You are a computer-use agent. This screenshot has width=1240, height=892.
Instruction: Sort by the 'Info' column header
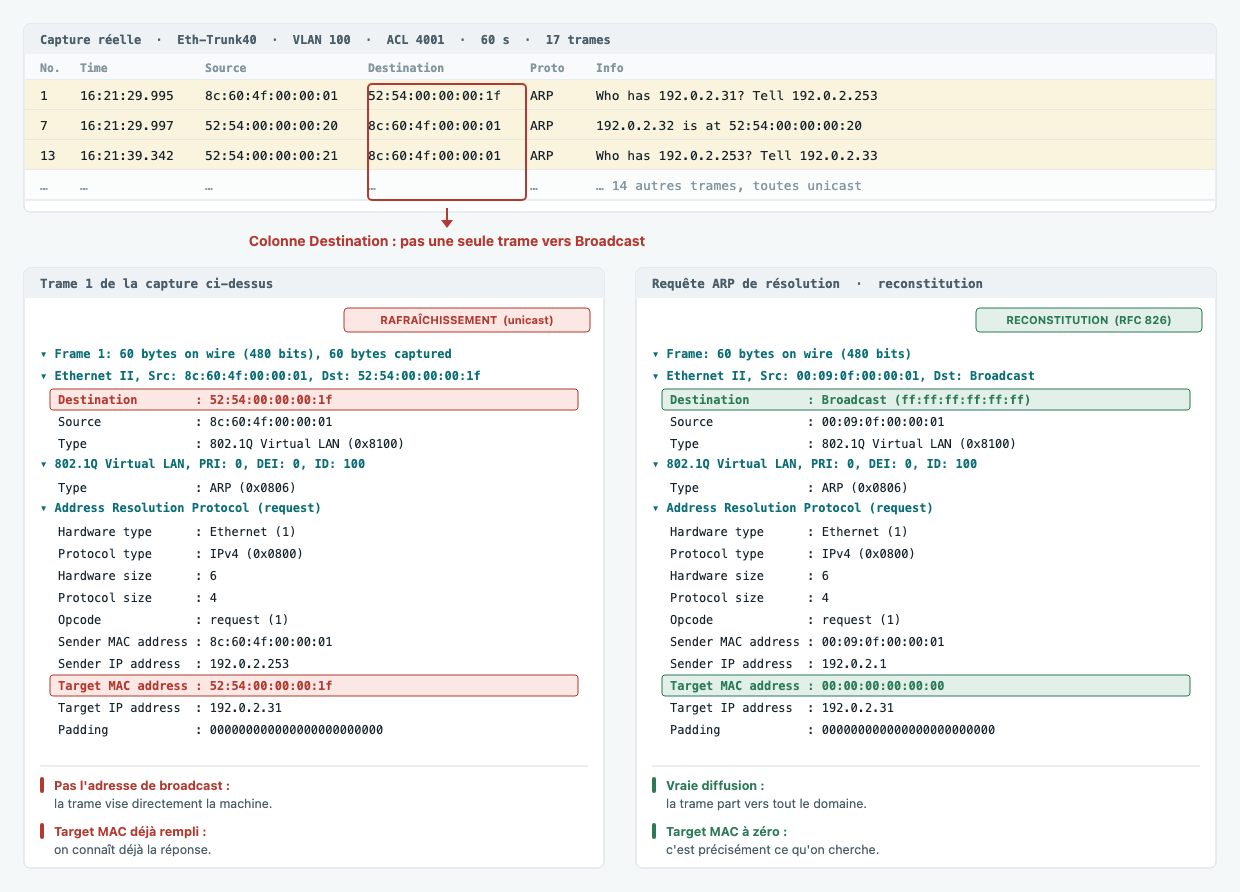[610, 68]
